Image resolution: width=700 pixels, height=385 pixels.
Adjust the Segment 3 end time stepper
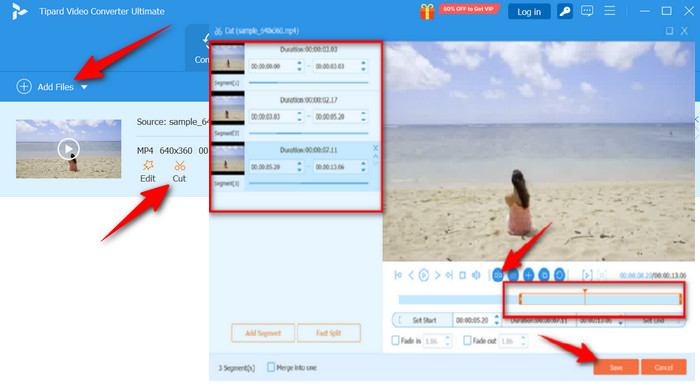[x=363, y=167]
